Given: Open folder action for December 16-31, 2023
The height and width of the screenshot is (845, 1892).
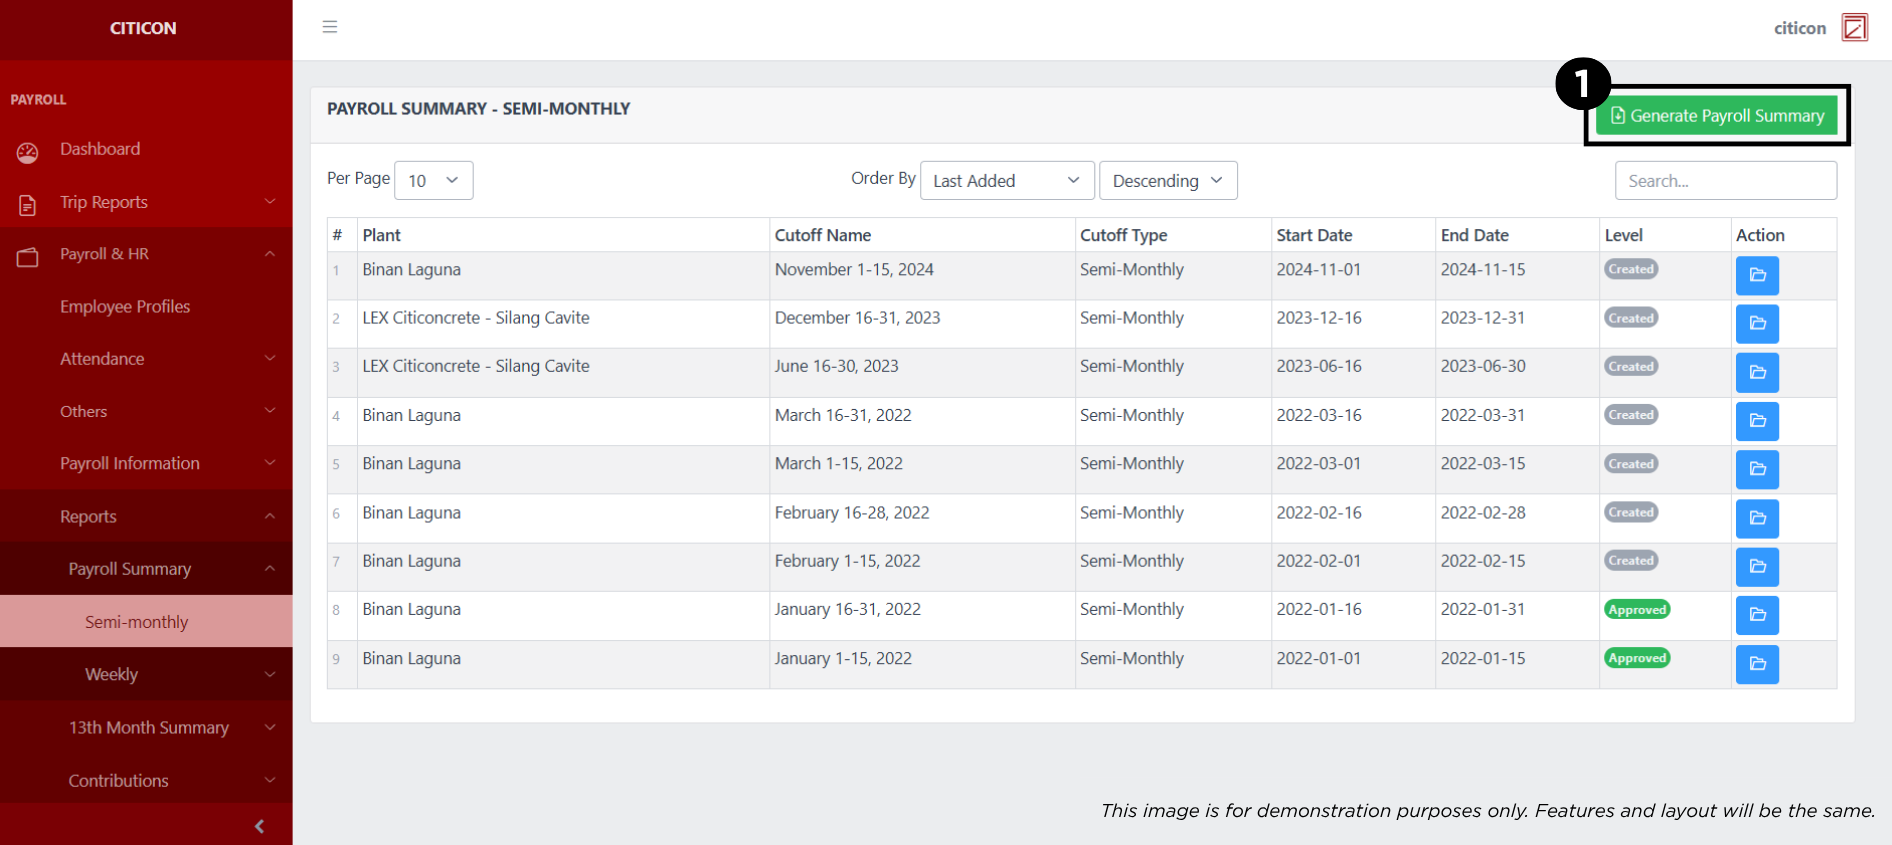Looking at the screenshot, I should [x=1756, y=324].
